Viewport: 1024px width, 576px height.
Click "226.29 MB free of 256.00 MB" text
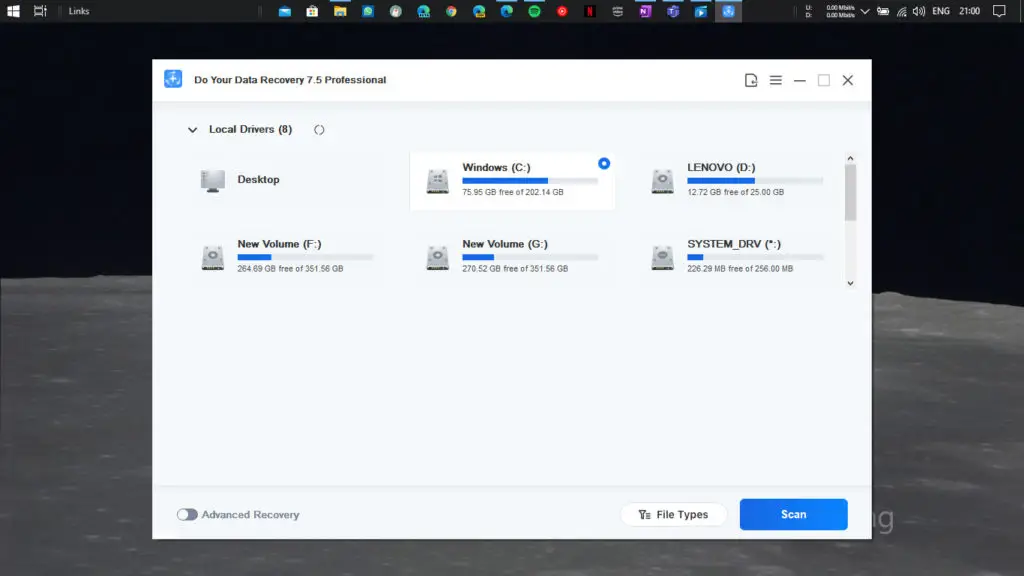pos(740,268)
